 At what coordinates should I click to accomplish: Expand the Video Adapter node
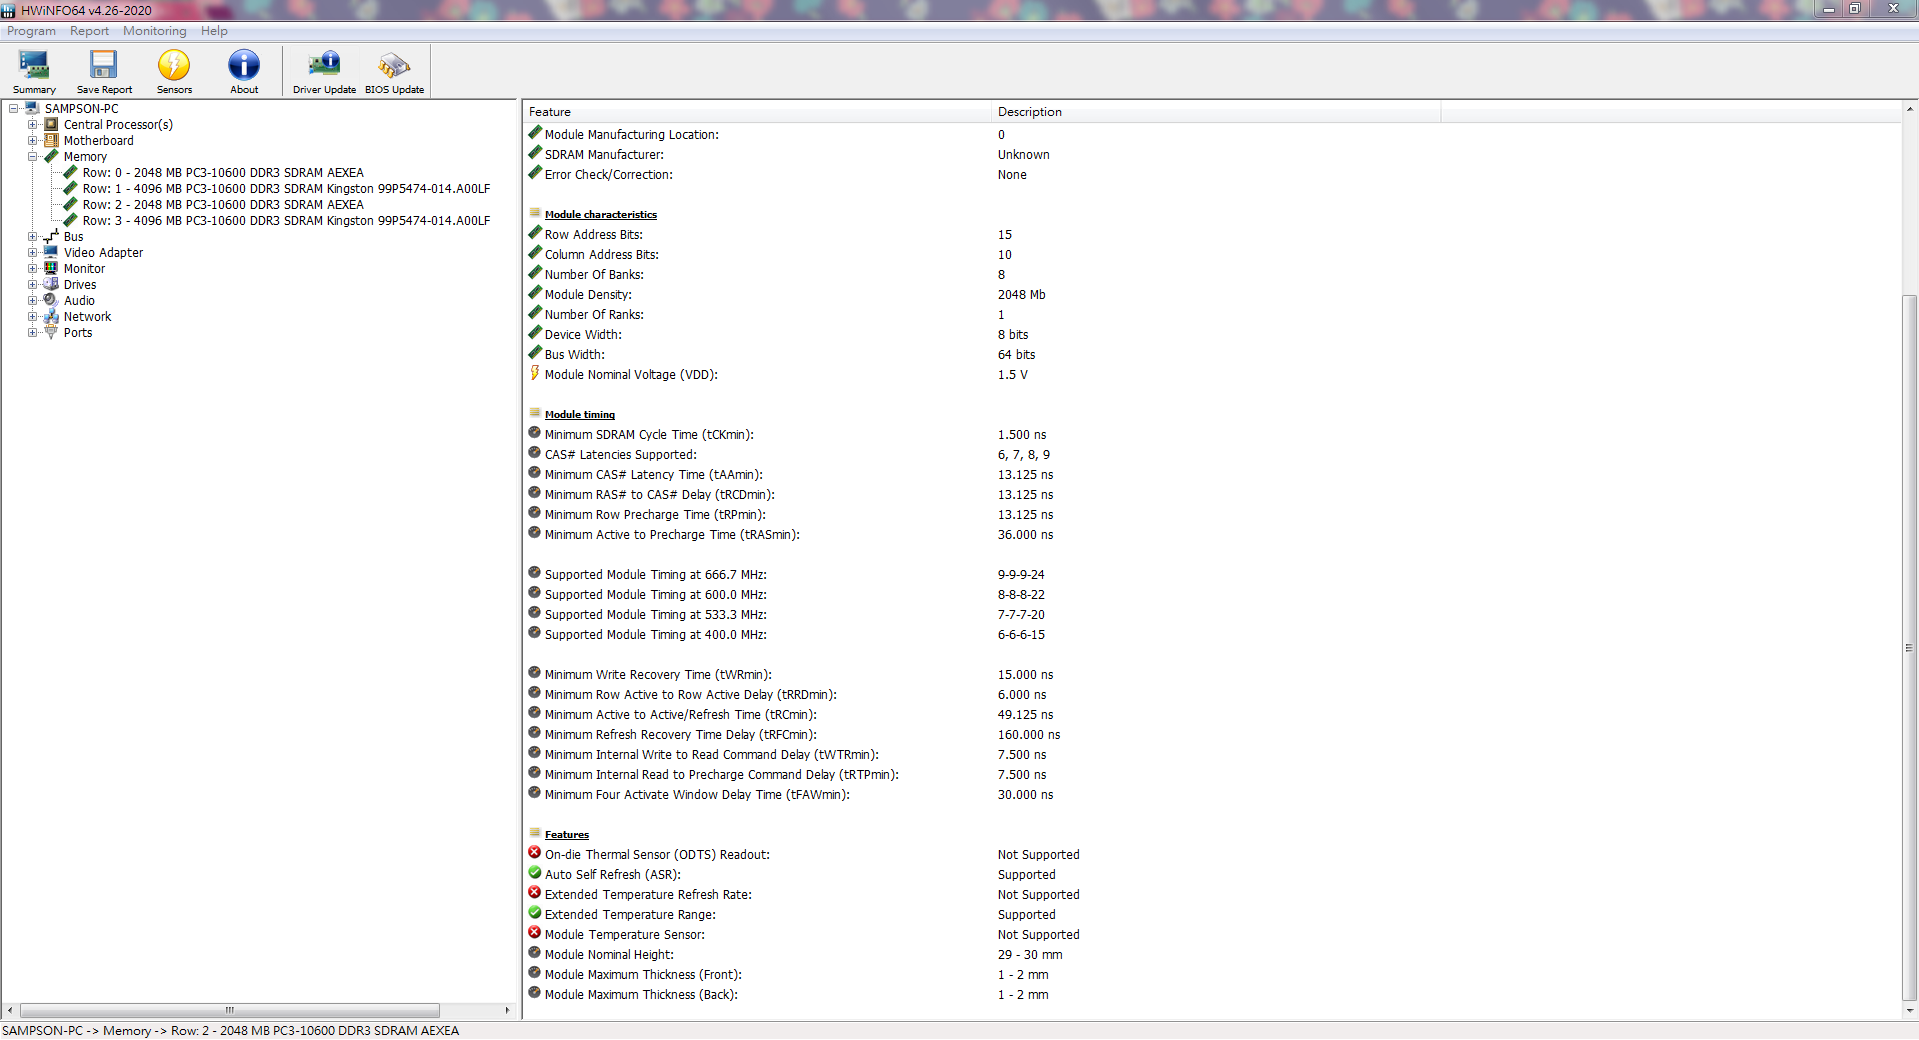tap(32, 252)
